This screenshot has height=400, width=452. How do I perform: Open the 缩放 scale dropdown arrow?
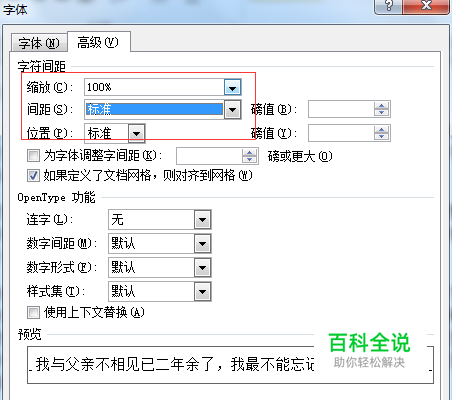[232, 88]
